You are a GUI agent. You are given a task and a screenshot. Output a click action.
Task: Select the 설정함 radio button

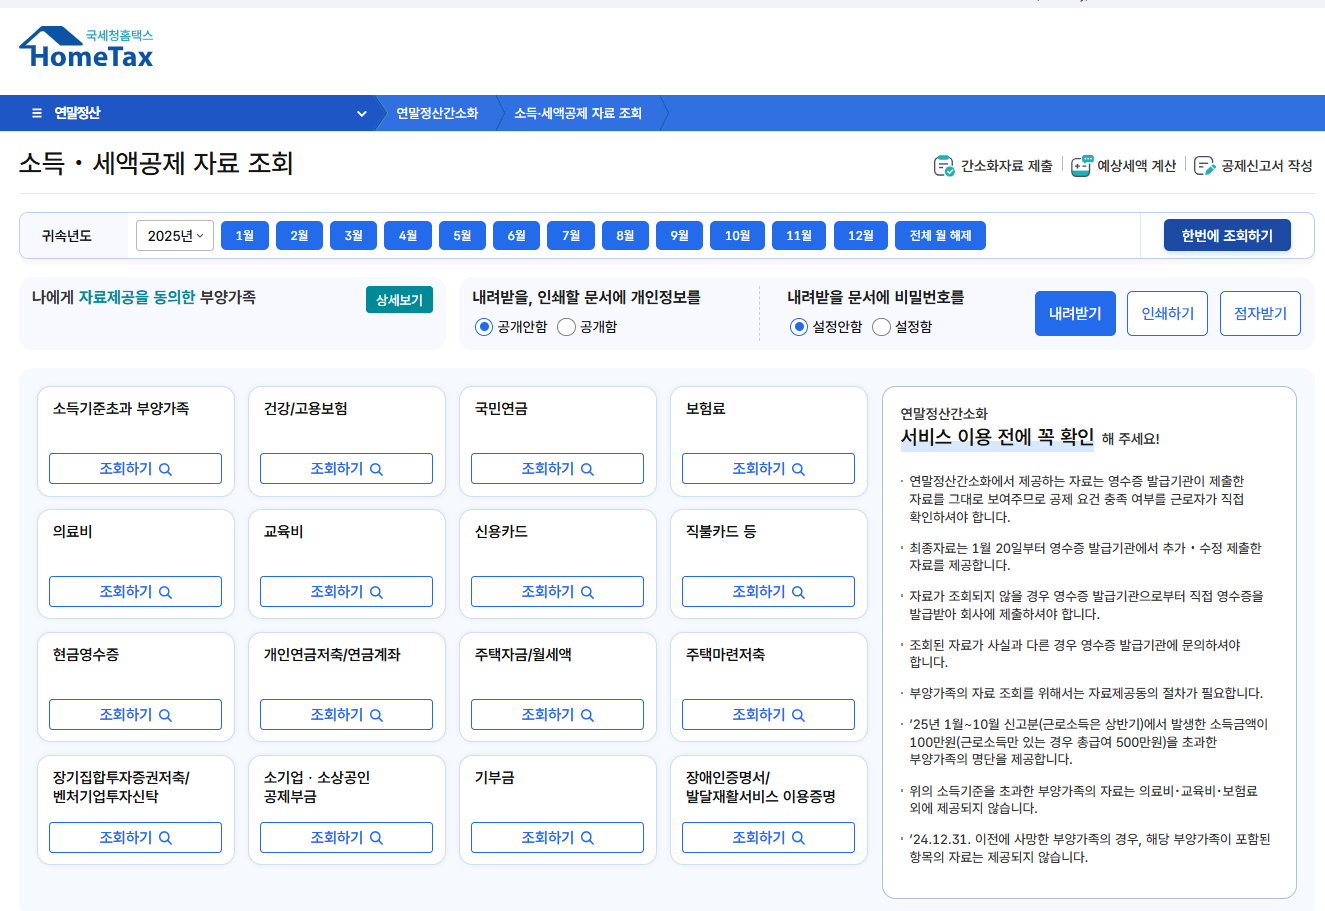pyautogui.click(x=880, y=325)
